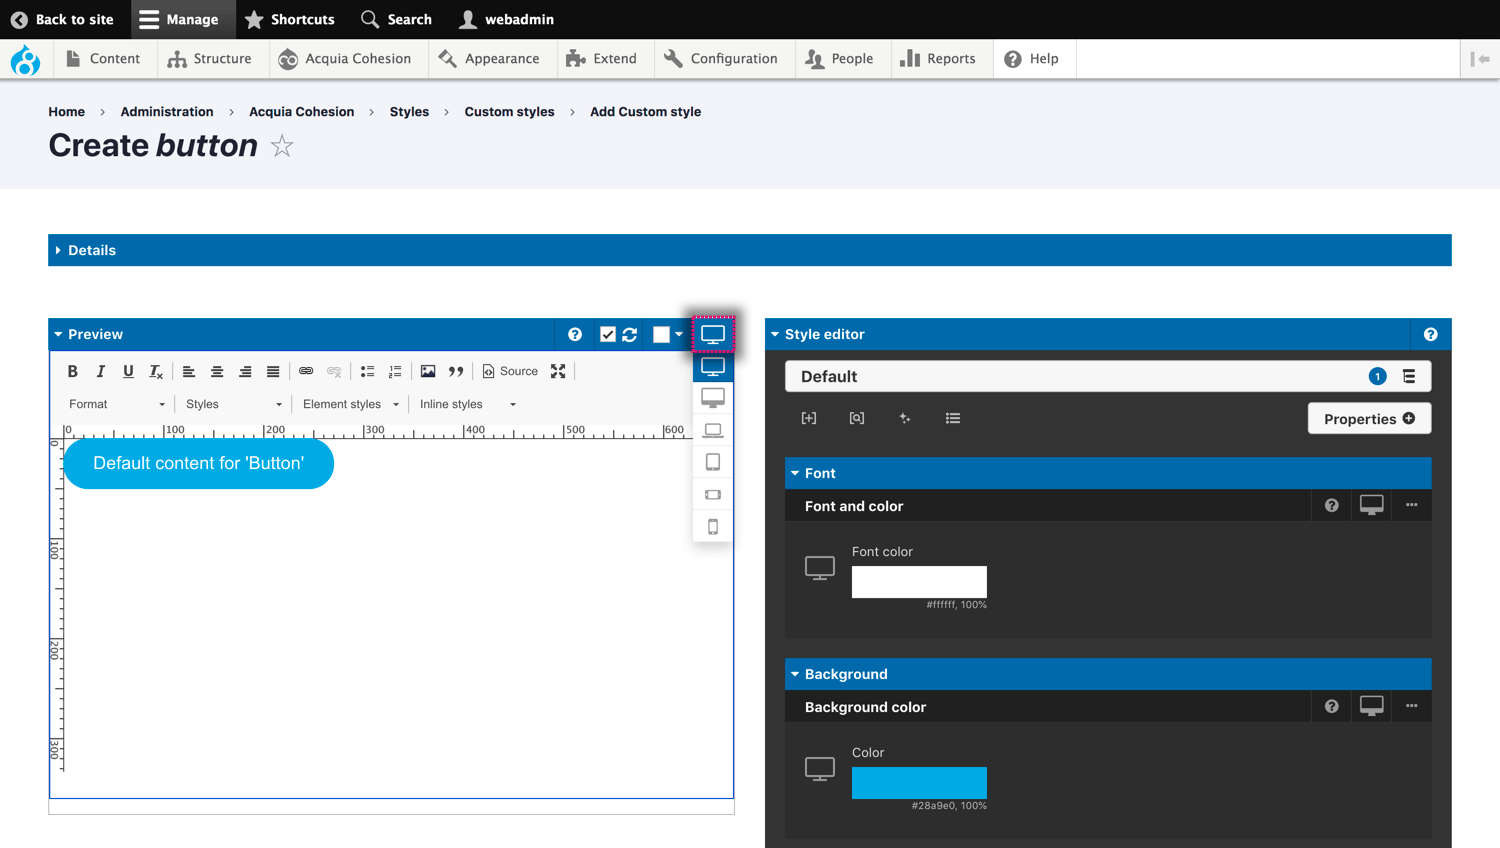Toggle the checkbox in the Preview header

(607, 335)
